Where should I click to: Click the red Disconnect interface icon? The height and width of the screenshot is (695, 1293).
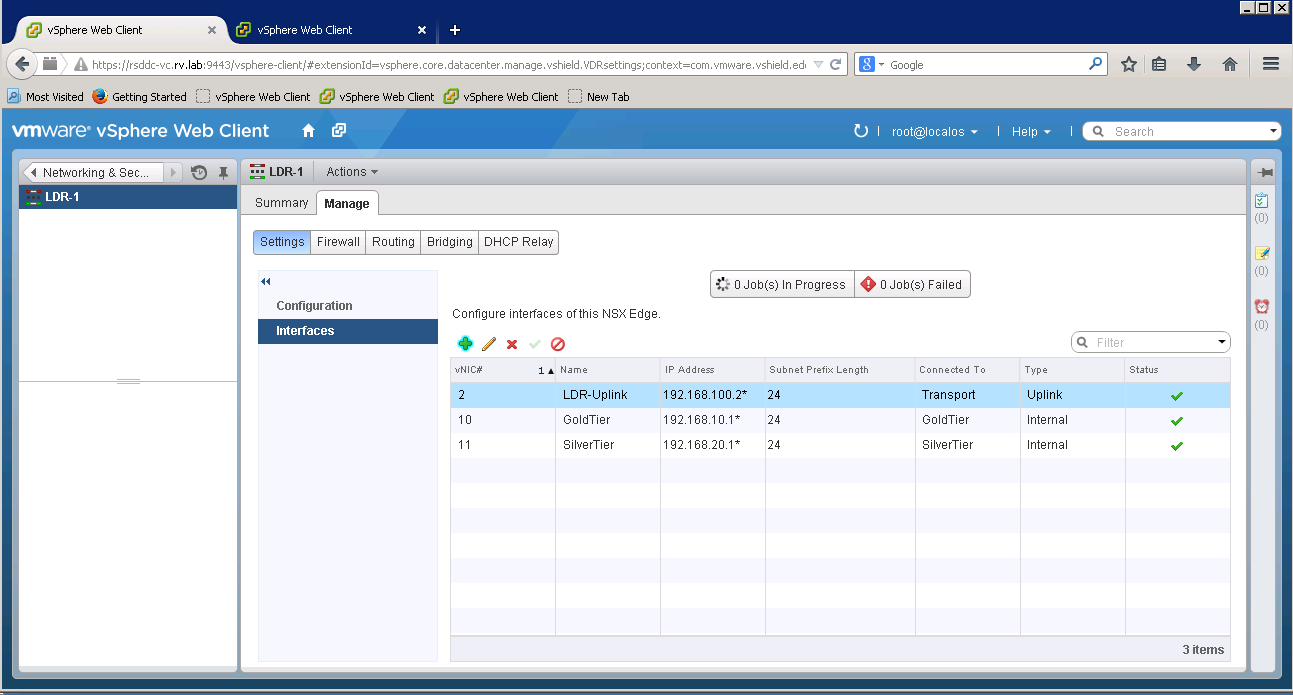(558, 344)
